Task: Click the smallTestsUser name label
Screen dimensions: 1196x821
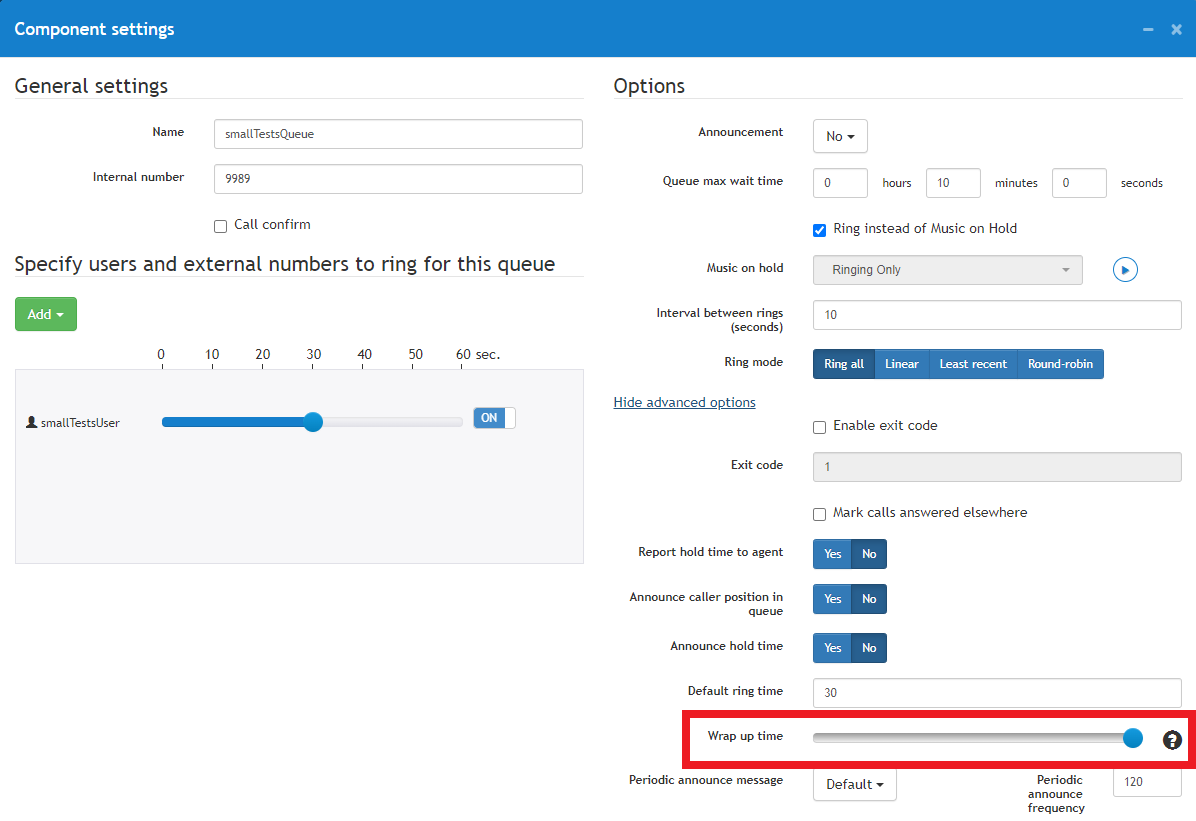Action: (x=80, y=423)
